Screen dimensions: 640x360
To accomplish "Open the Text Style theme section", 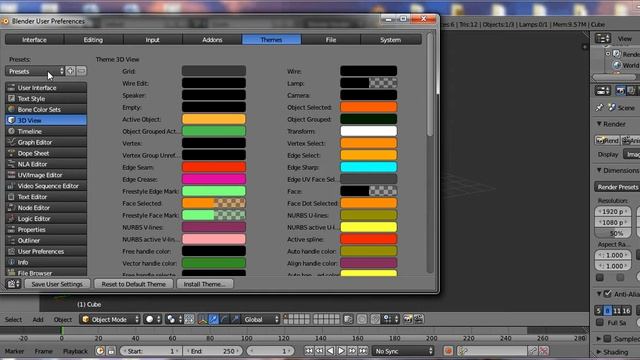I will pyautogui.click(x=46, y=99).
